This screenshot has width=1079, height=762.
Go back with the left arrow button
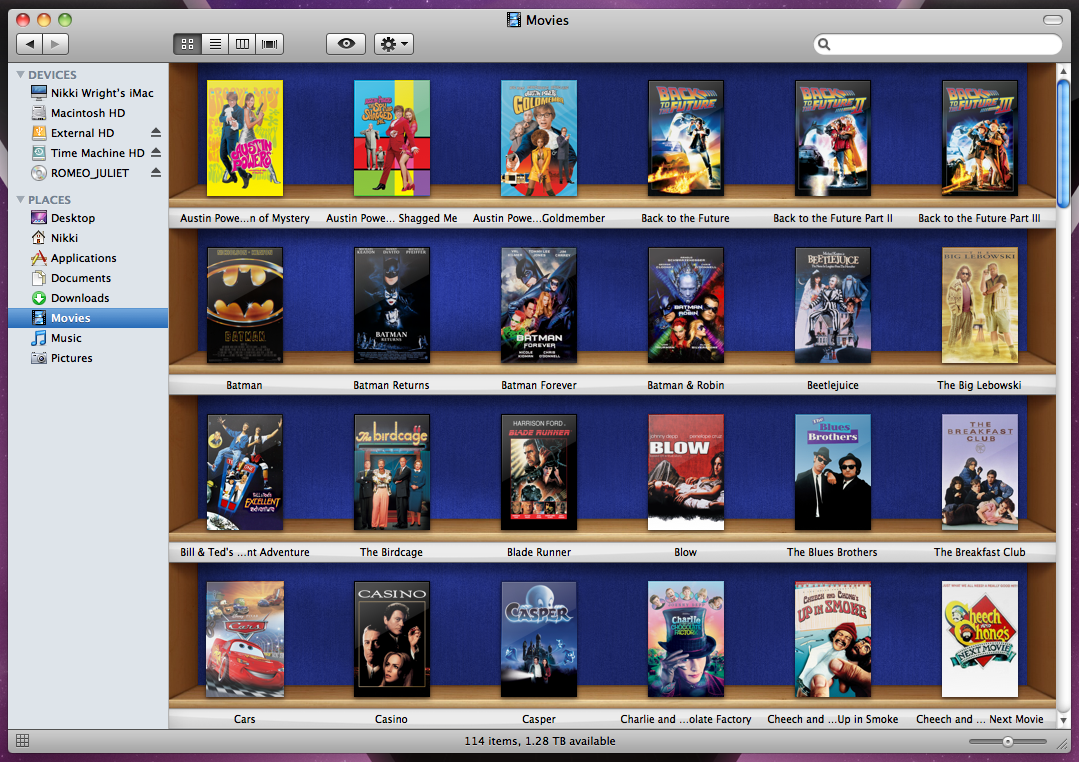30,44
